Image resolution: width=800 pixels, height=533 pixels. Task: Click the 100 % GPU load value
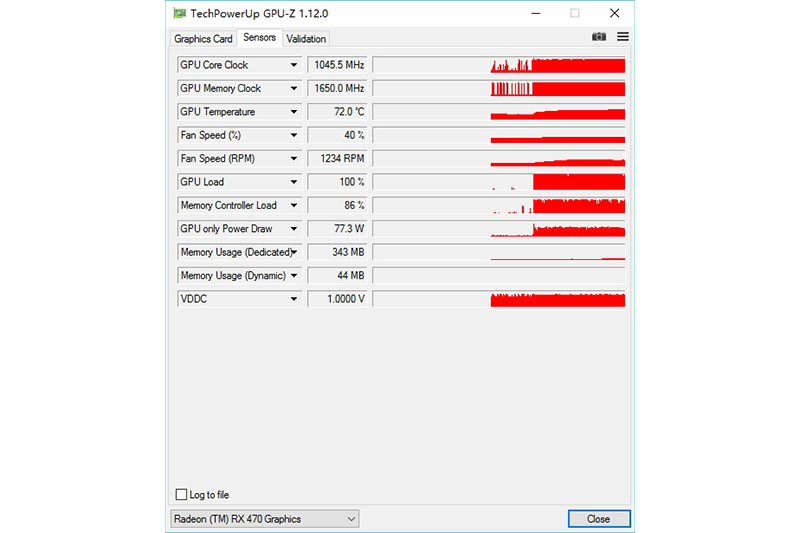click(337, 182)
